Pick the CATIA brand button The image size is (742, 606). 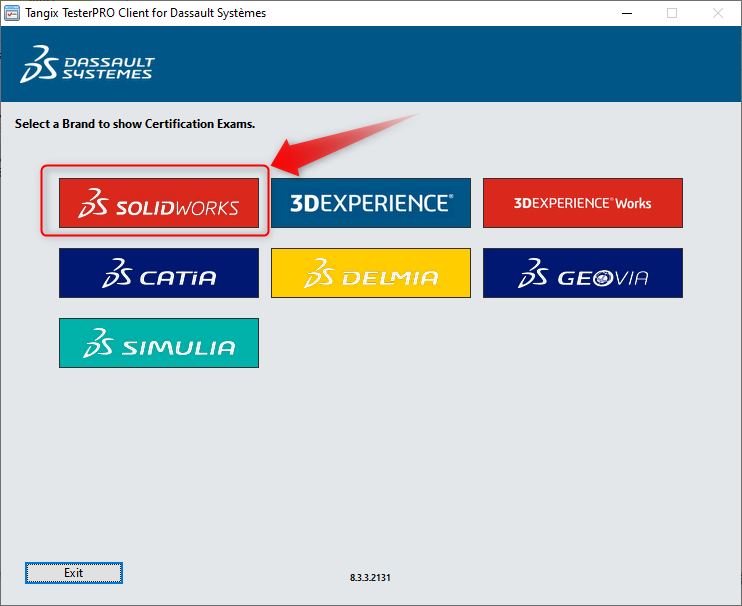click(x=159, y=273)
